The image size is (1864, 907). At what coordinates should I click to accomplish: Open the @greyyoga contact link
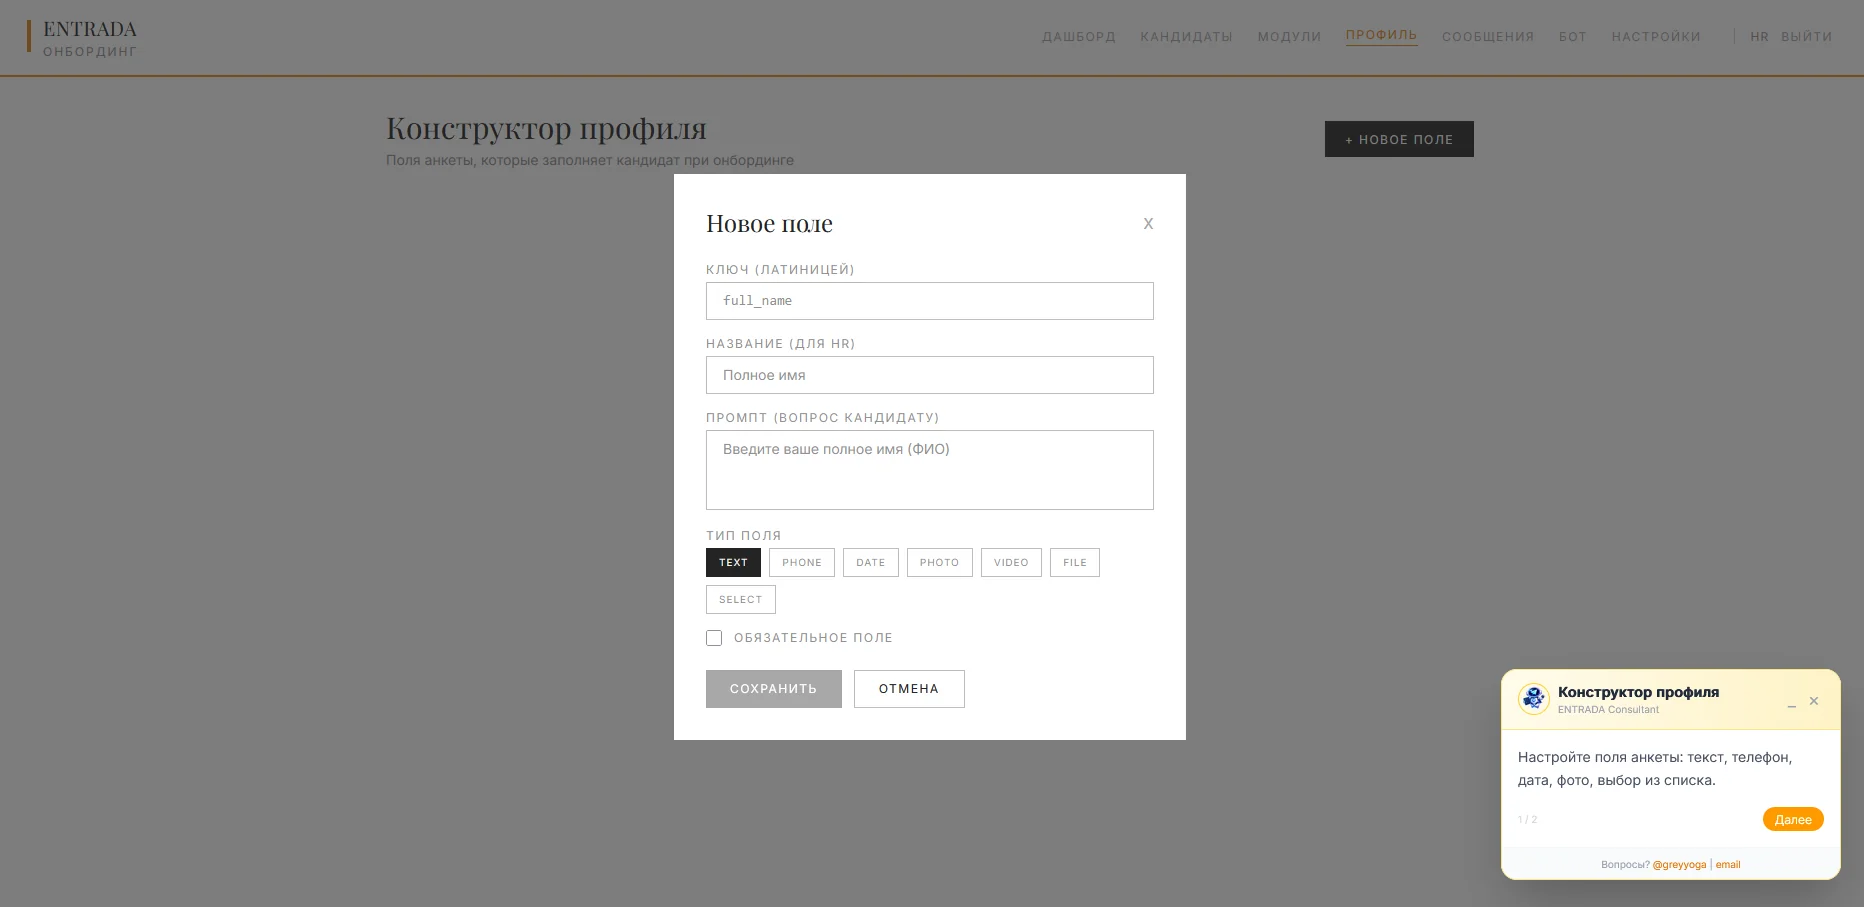(x=1679, y=865)
